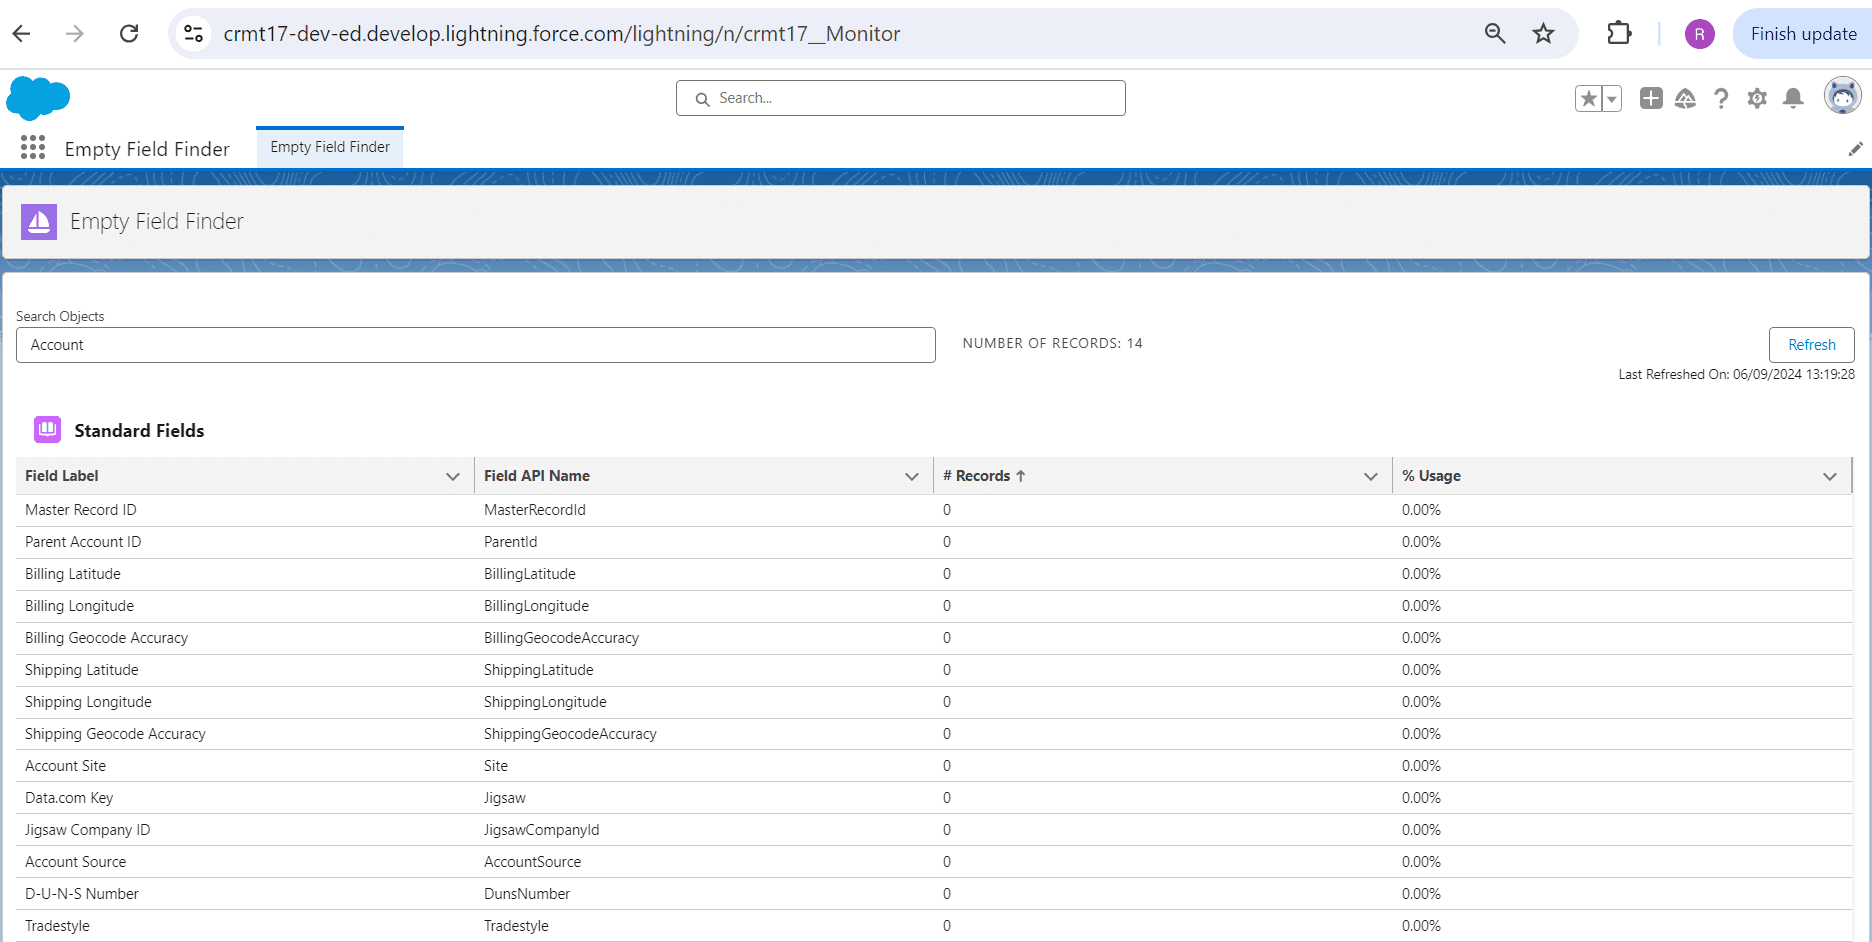Reload the page with the refresh icon
1872x942 pixels.
click(x=129, y=34)
